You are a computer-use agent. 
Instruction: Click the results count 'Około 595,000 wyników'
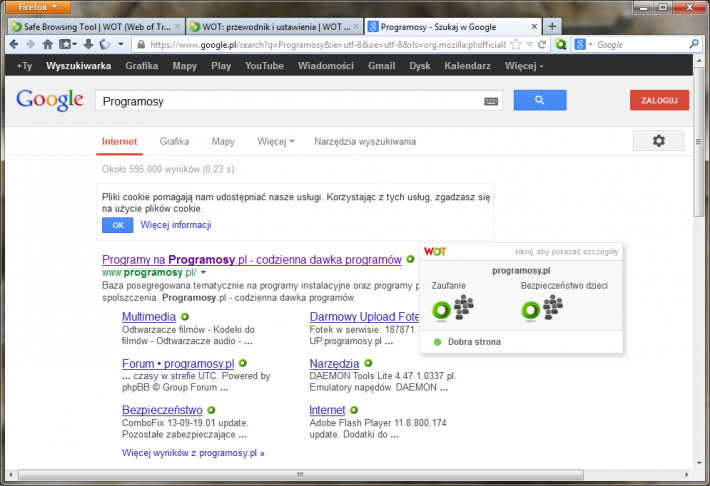(168, 169)
